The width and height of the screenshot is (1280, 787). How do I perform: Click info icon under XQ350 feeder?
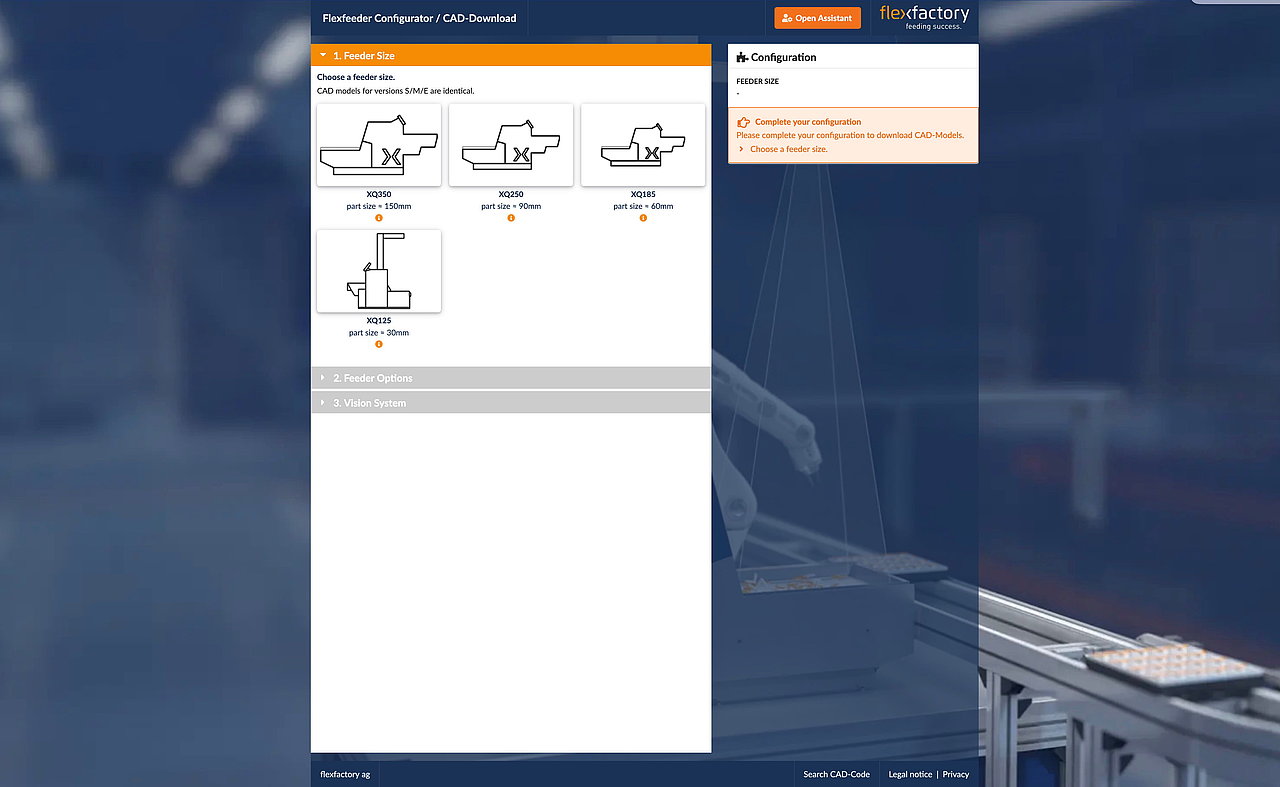tap(379, 218)
